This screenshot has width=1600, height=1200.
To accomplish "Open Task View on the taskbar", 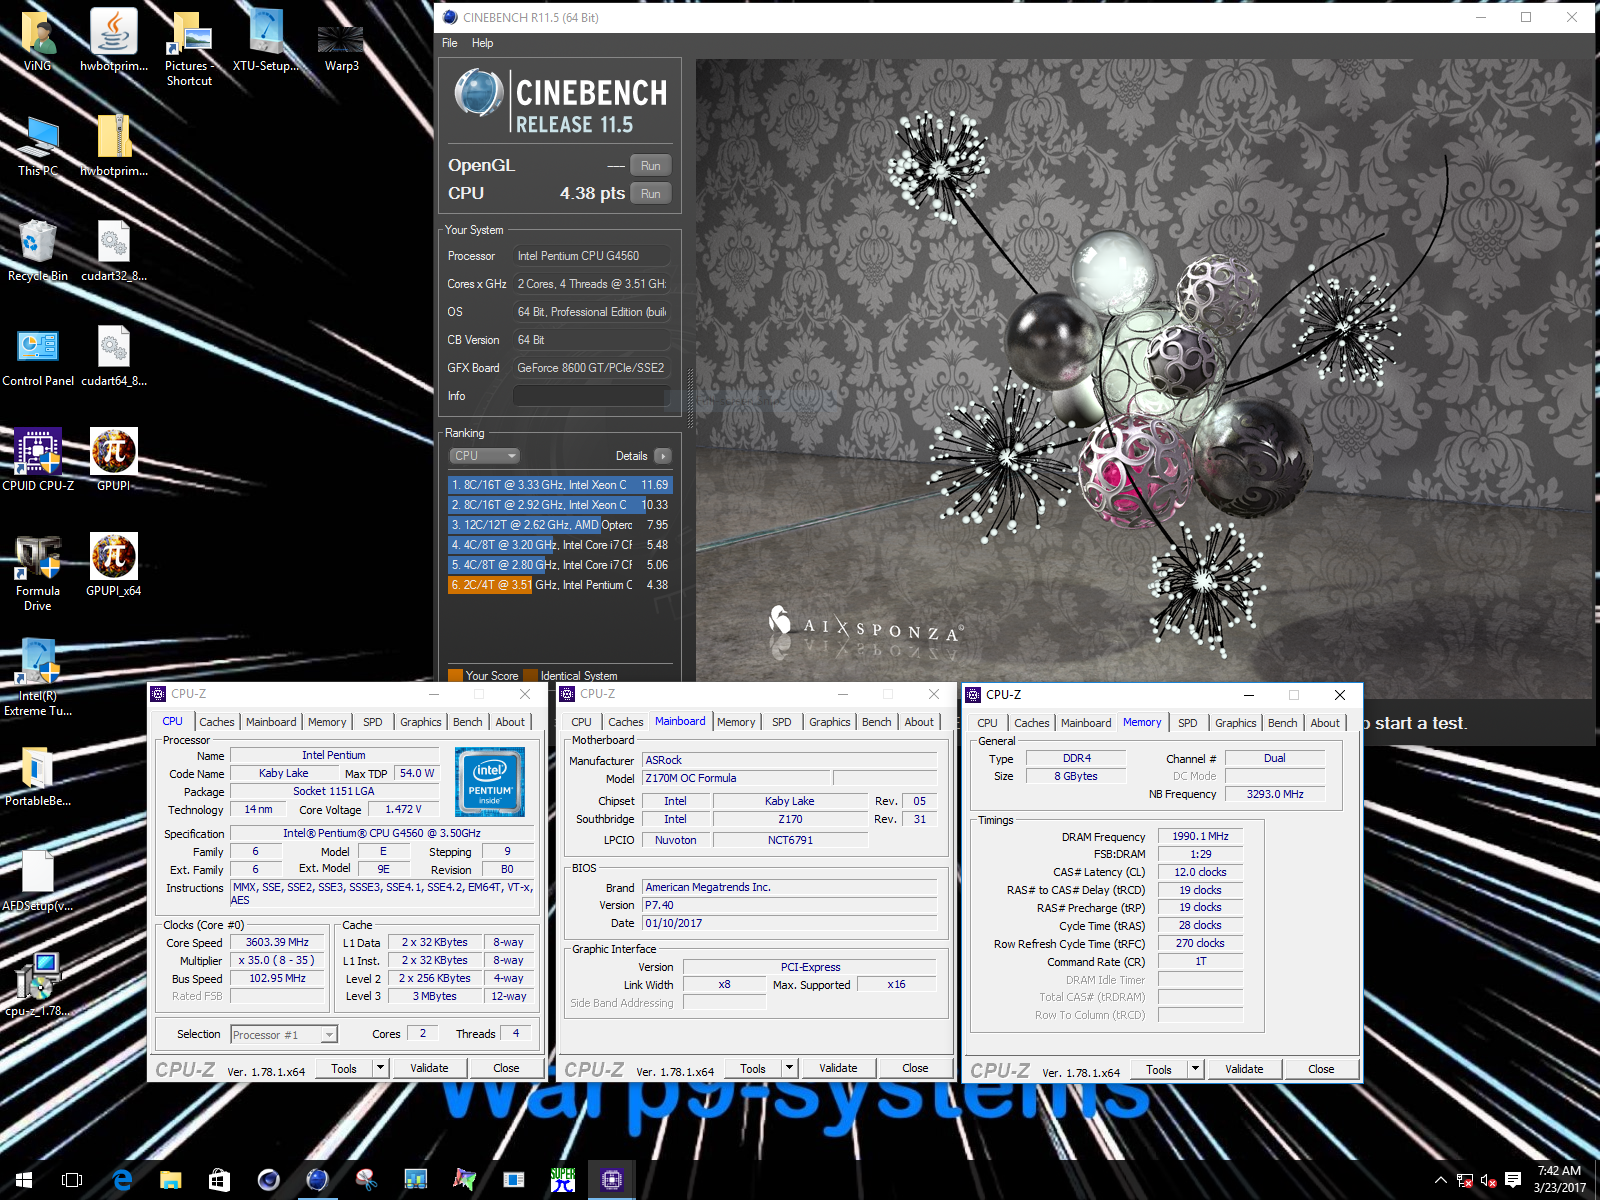I will click(x=72, y=1180).
